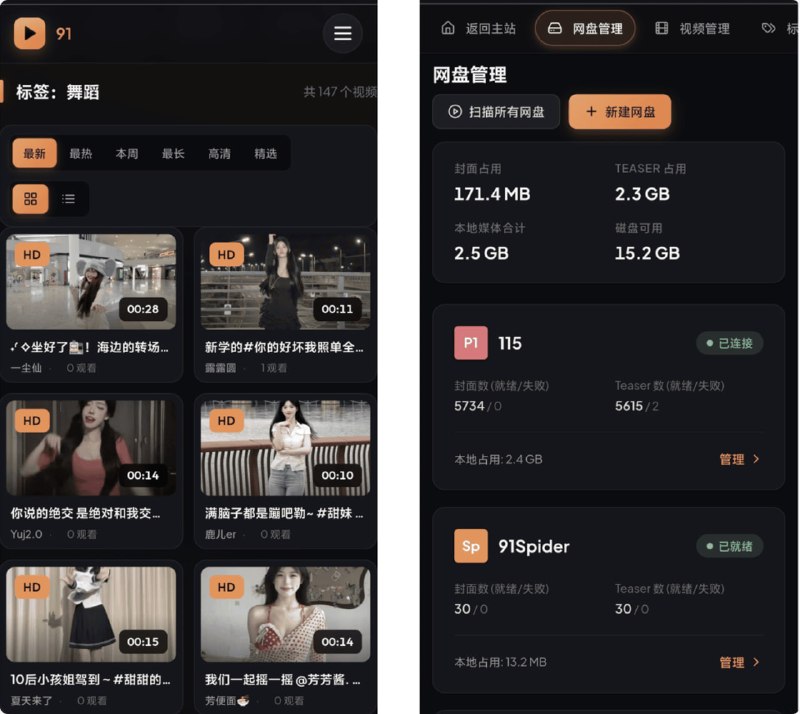
Task: Select the 最热 sort tab
Action: [x=81, y=153]
